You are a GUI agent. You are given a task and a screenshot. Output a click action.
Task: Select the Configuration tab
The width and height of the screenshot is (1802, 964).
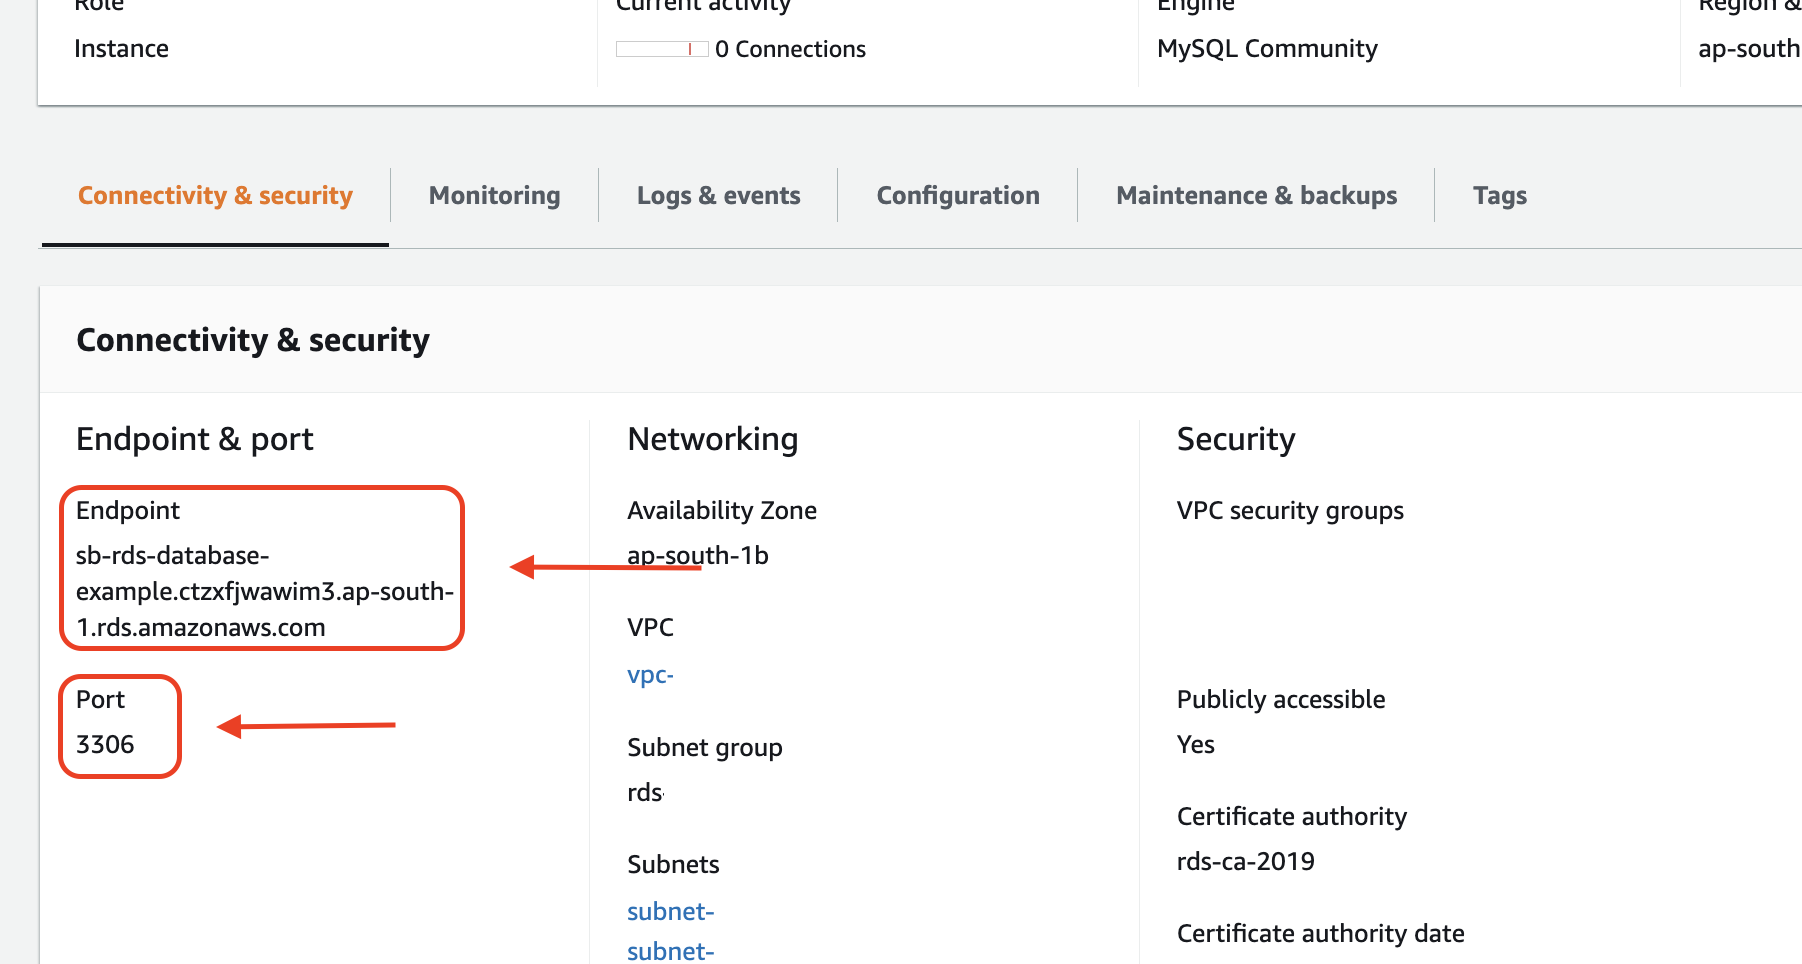tap(957, 196)
